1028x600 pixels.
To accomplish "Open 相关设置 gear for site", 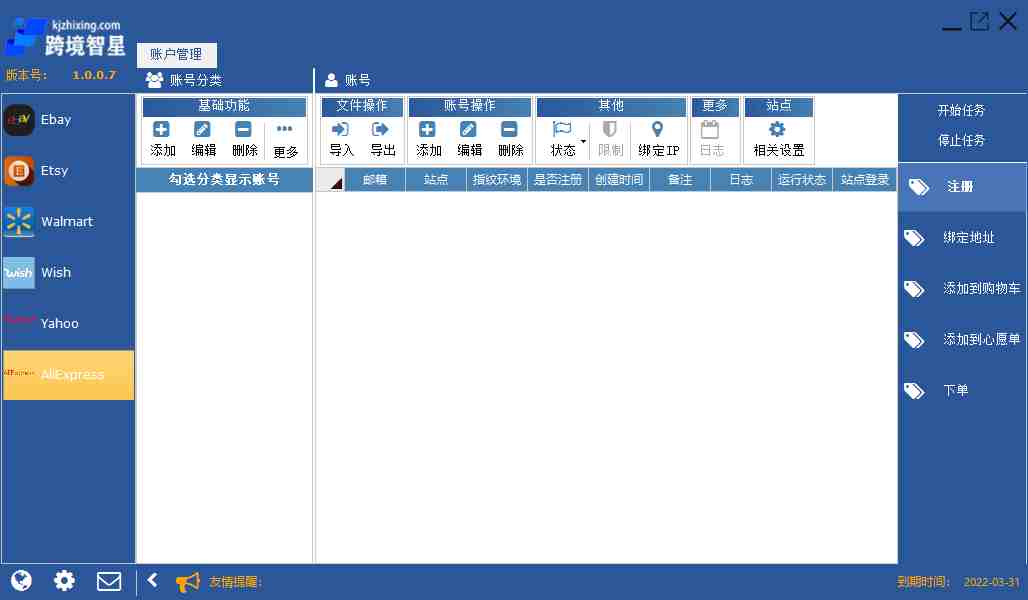I will (x=777, y=129).
